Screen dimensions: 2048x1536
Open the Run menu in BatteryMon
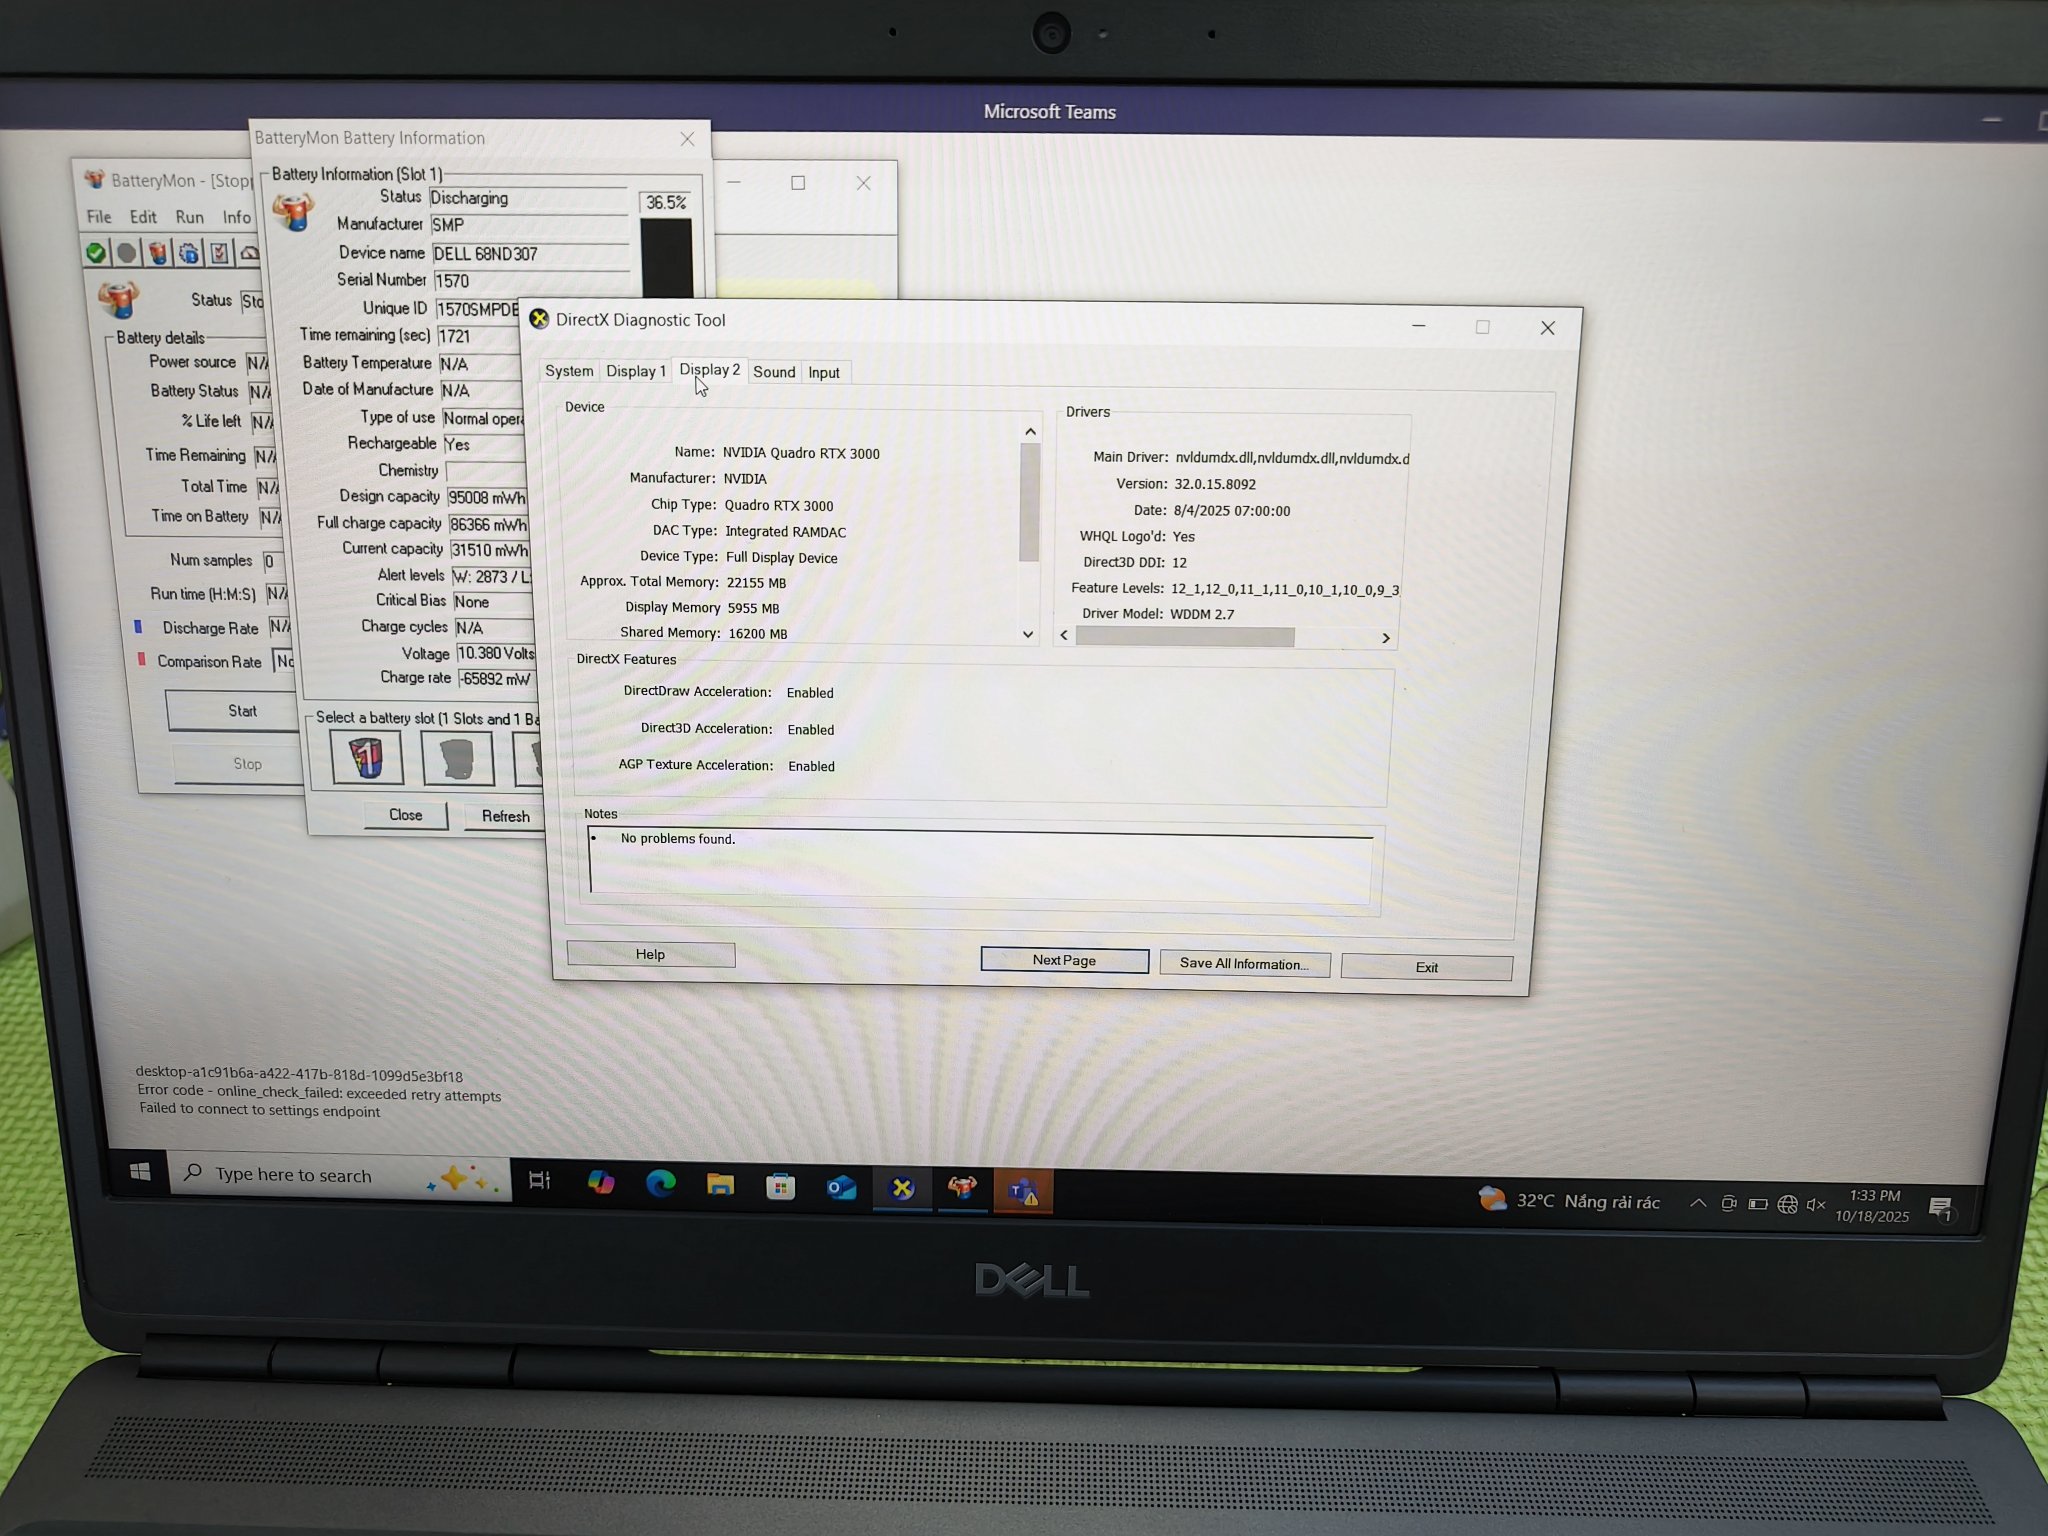[189, 217]
